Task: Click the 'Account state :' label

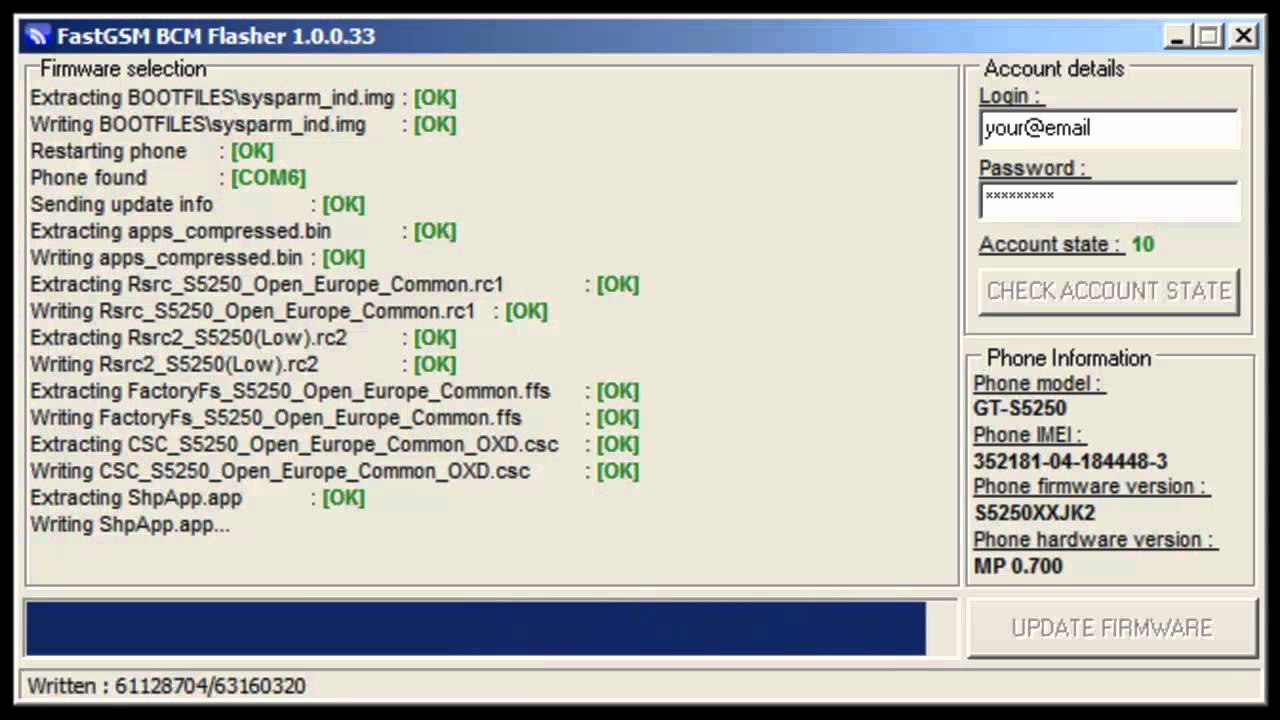Action: pos(1050,245)
